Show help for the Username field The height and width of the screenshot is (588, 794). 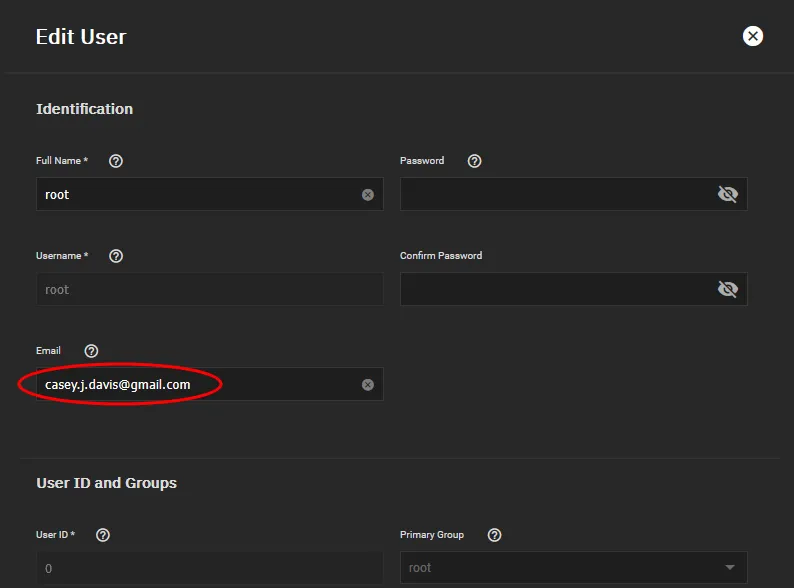point(116,256)
